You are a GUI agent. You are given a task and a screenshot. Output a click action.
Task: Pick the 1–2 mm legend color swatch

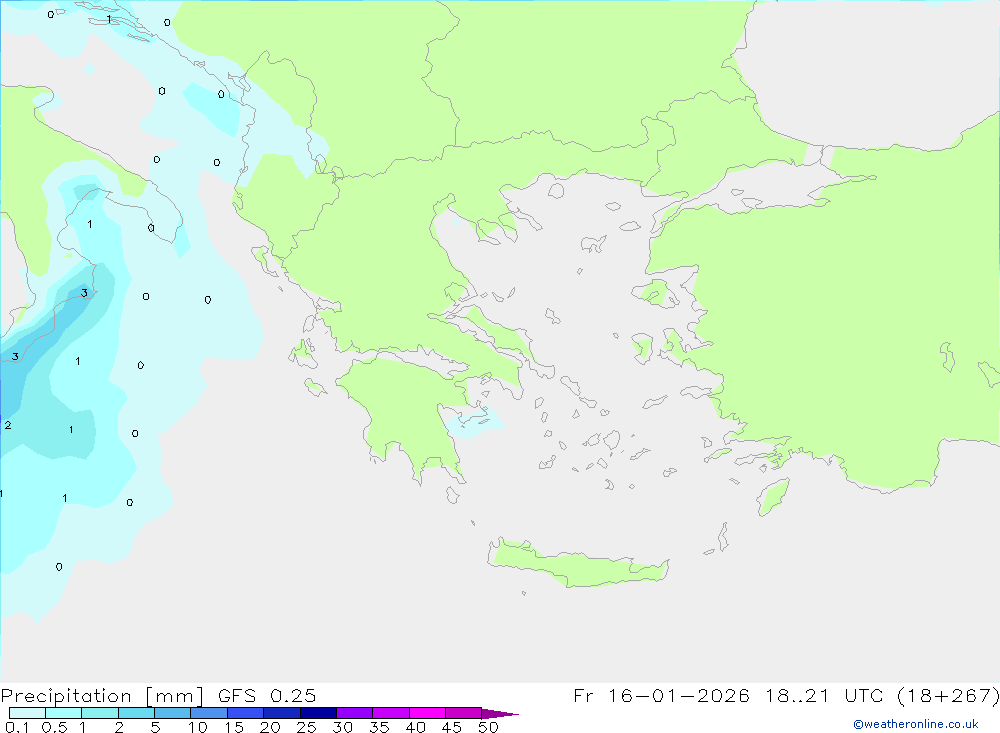100,713
